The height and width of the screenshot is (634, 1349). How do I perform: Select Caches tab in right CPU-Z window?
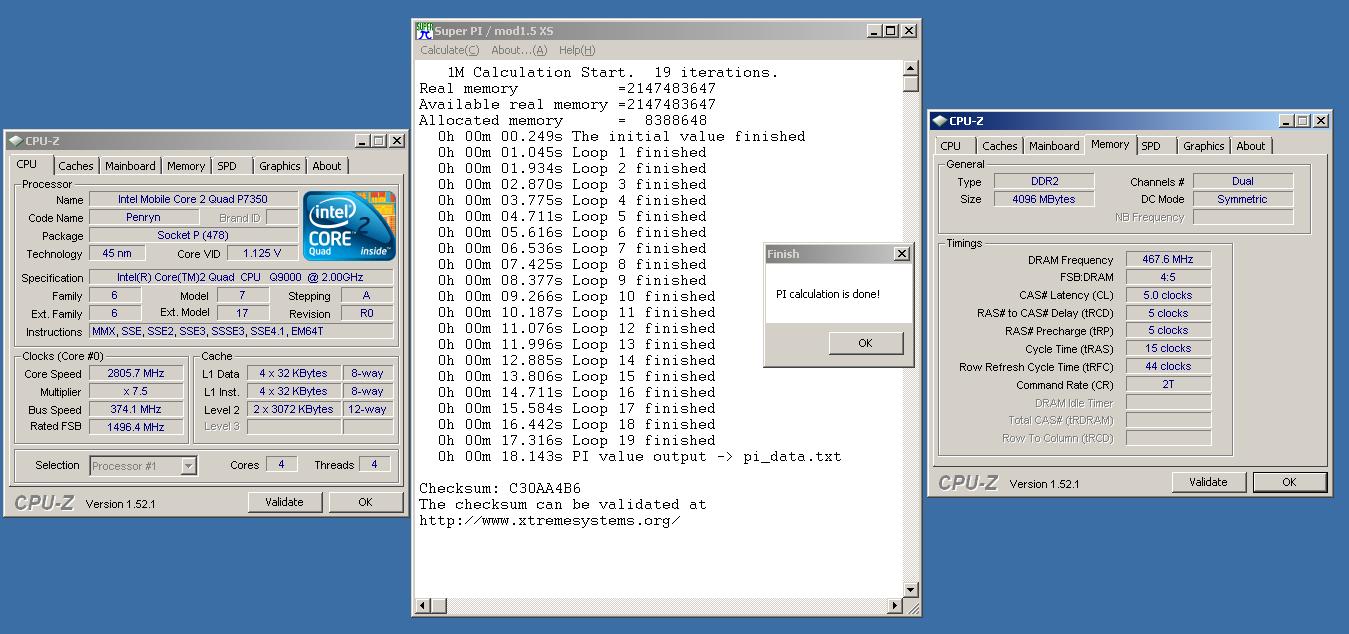(x=999, y=146)
